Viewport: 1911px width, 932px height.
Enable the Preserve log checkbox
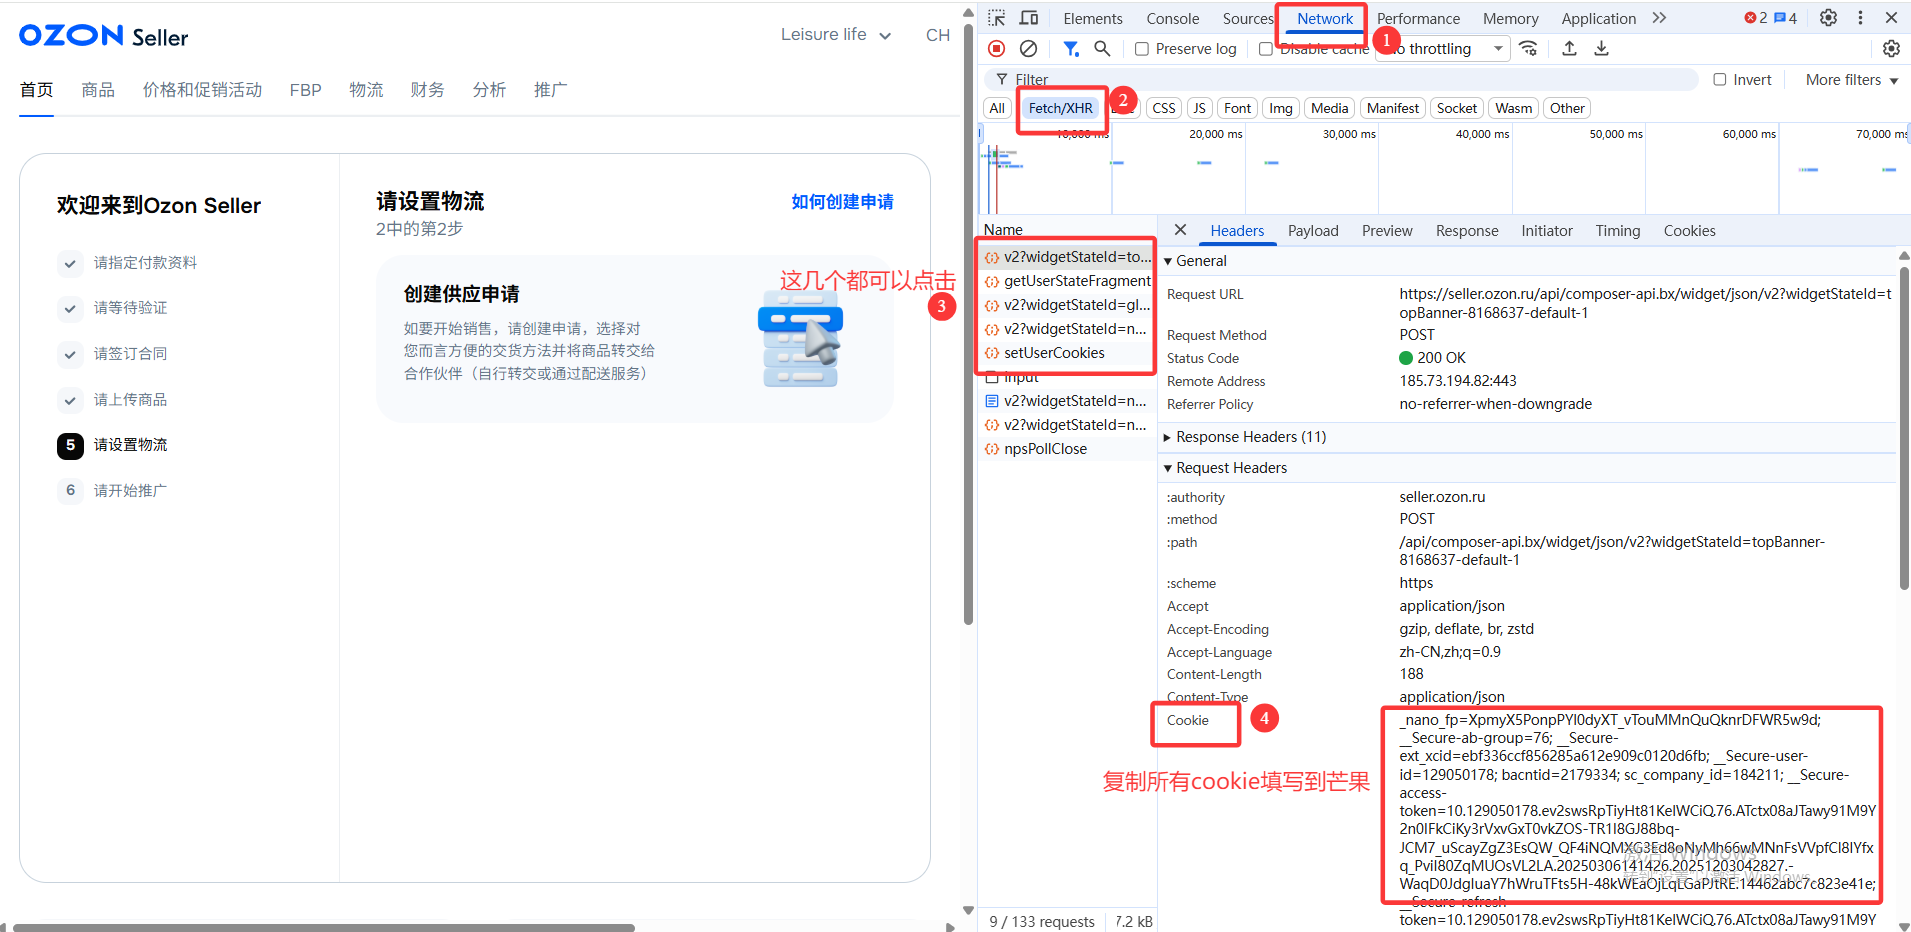click(1142, 49)
